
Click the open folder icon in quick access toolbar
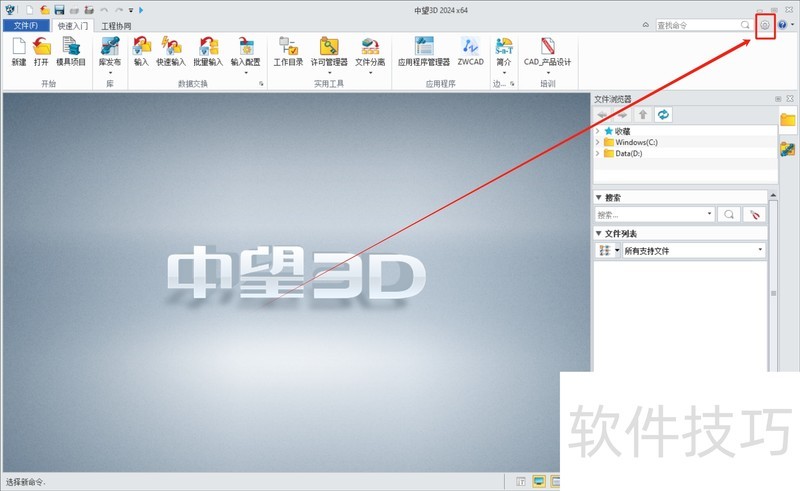45,10
